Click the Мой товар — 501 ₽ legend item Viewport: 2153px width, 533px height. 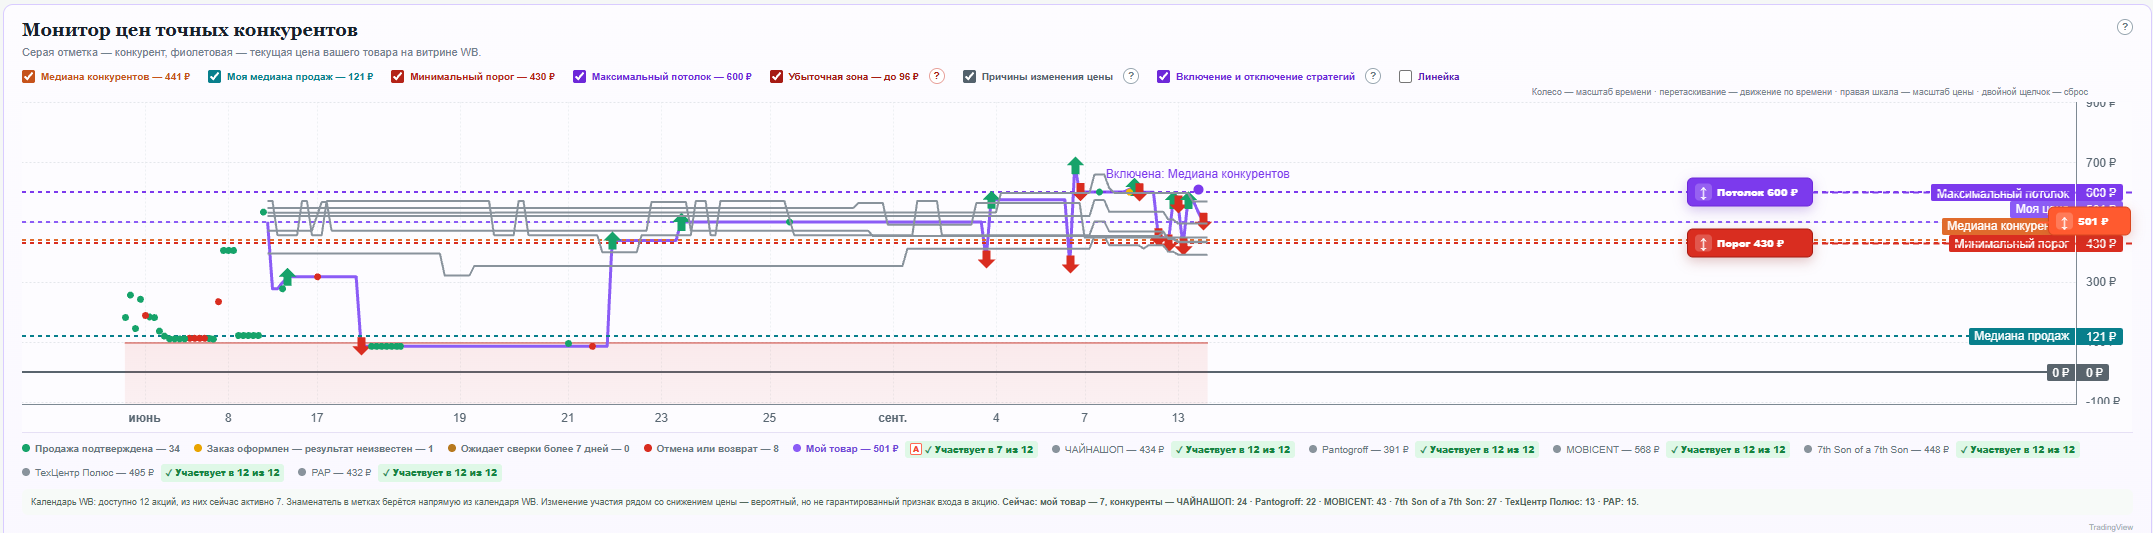[x=845, y=449]
